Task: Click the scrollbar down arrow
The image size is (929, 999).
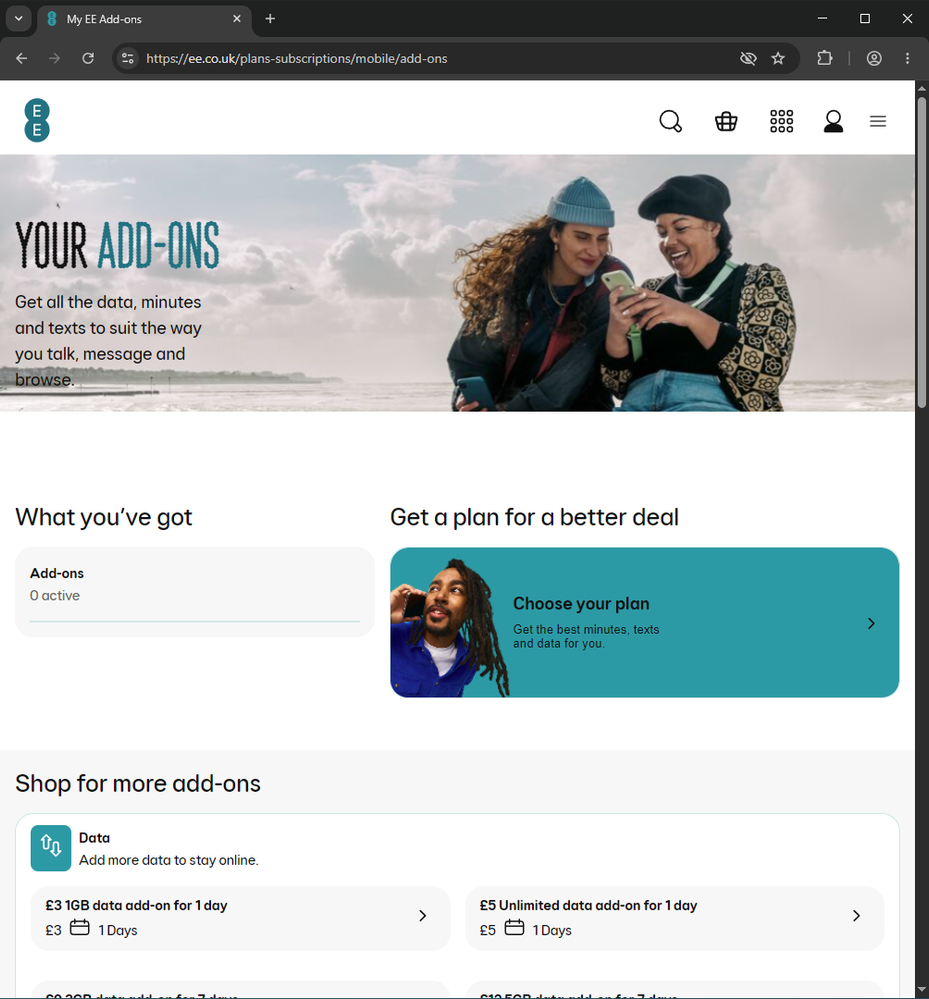Action: 922,989
